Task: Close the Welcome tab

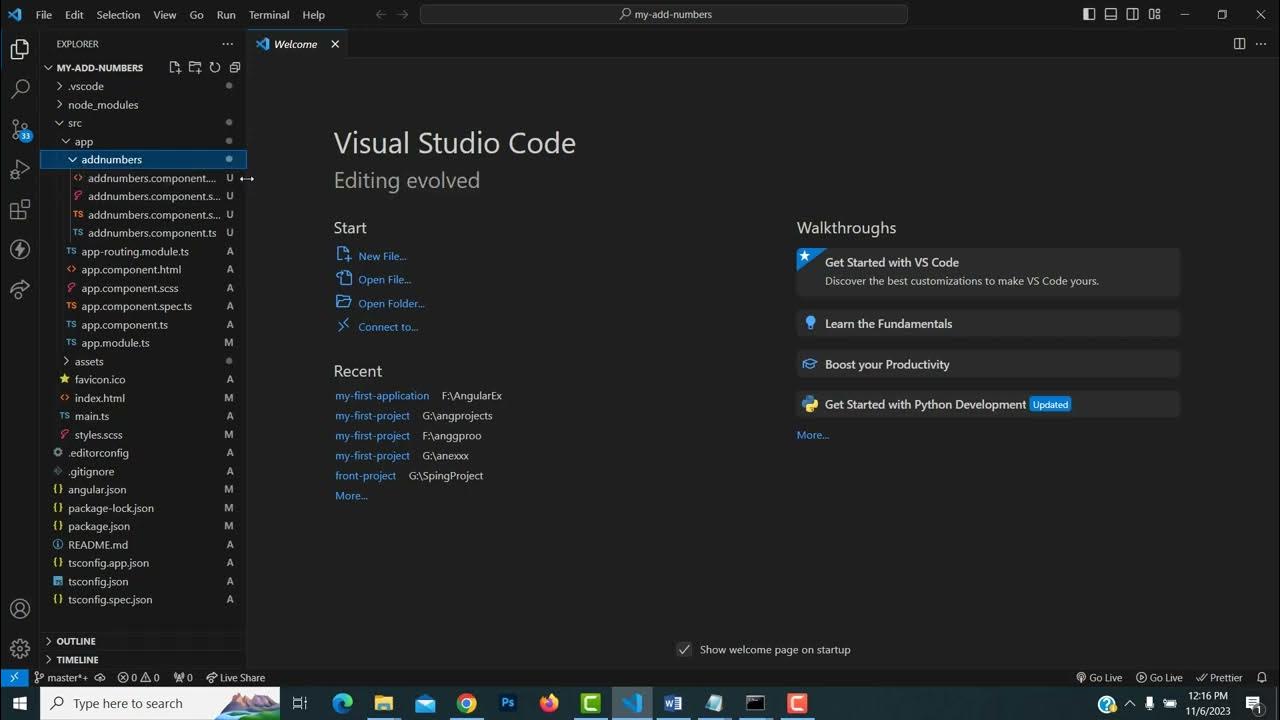Action: (335, 44)
